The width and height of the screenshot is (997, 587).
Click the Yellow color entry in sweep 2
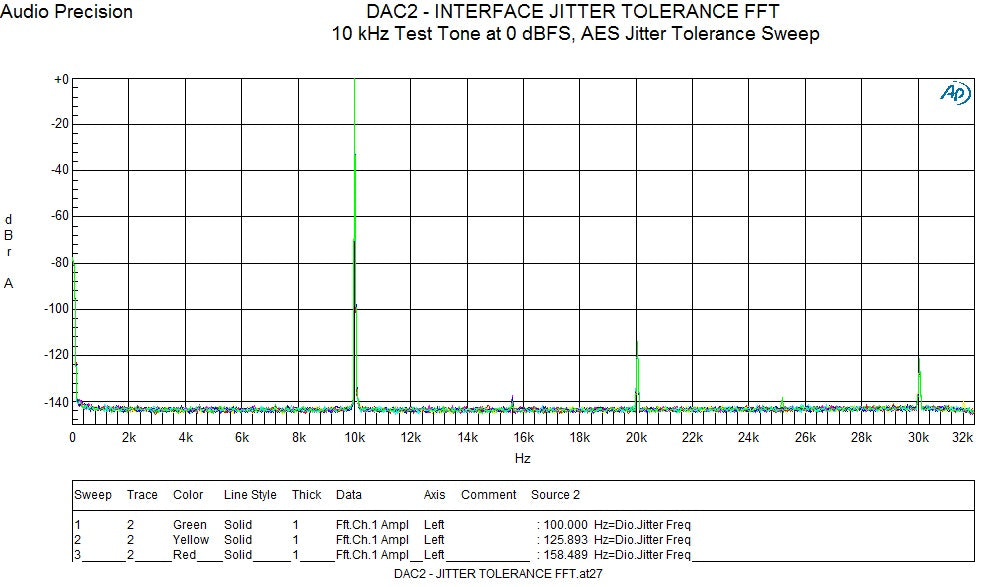[191, 539]
